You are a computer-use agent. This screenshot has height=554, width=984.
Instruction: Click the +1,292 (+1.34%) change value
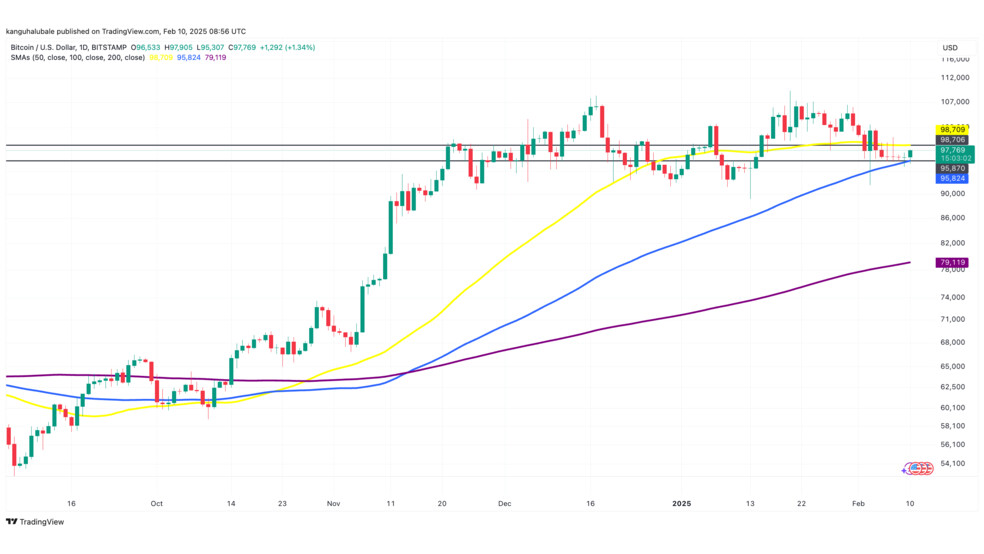point(287,48)
